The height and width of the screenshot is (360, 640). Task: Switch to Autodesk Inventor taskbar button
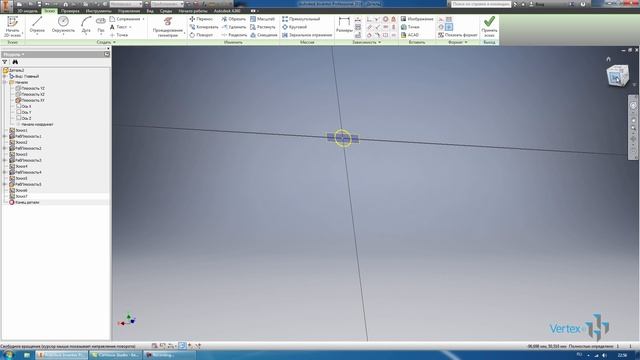tap(62, 355)
